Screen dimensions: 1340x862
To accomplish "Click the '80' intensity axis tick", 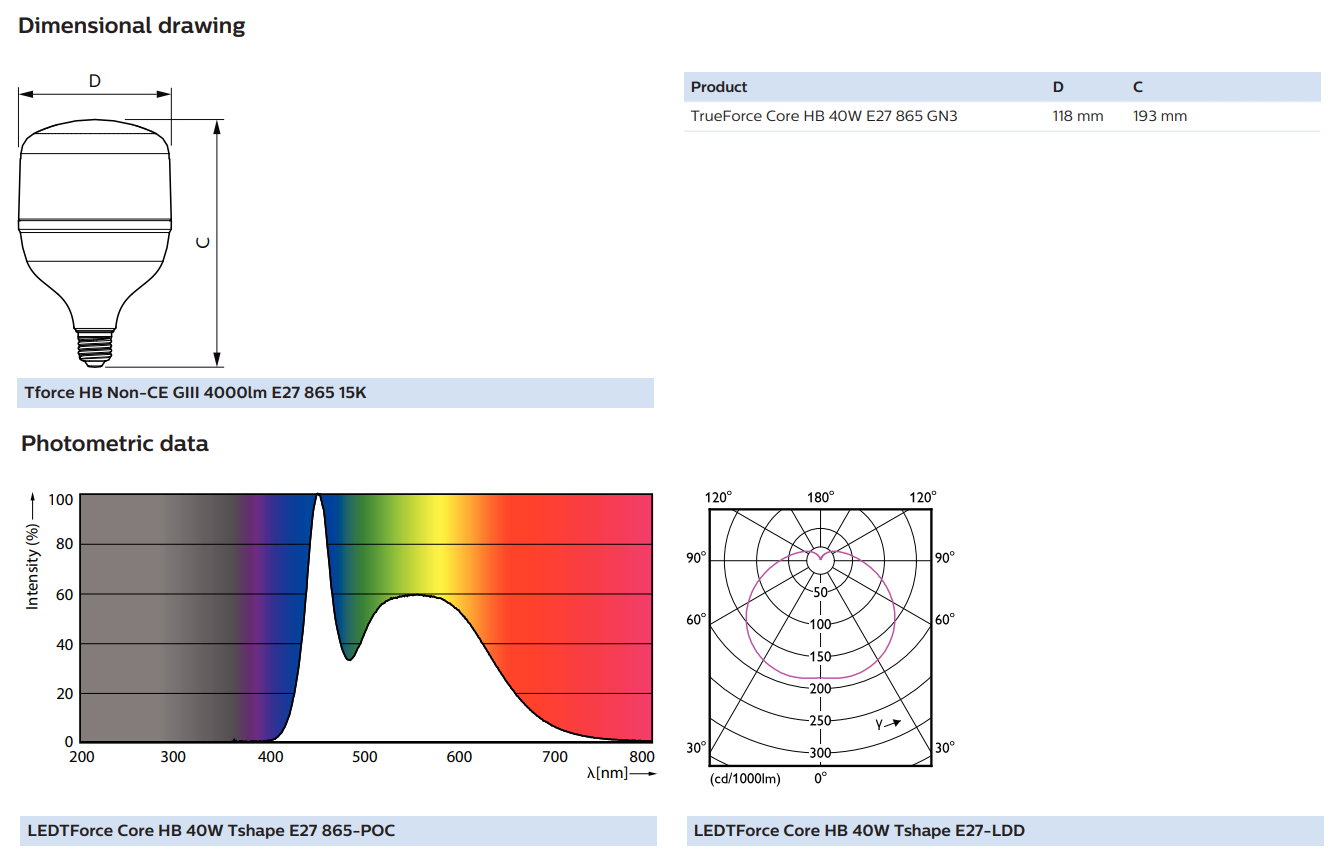I will pyautogui.click(x=65, y=544).
